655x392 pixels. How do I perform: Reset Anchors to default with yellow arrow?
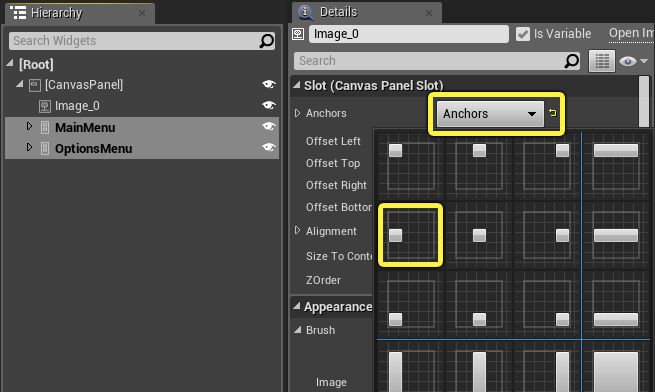(x=552, y=113)
